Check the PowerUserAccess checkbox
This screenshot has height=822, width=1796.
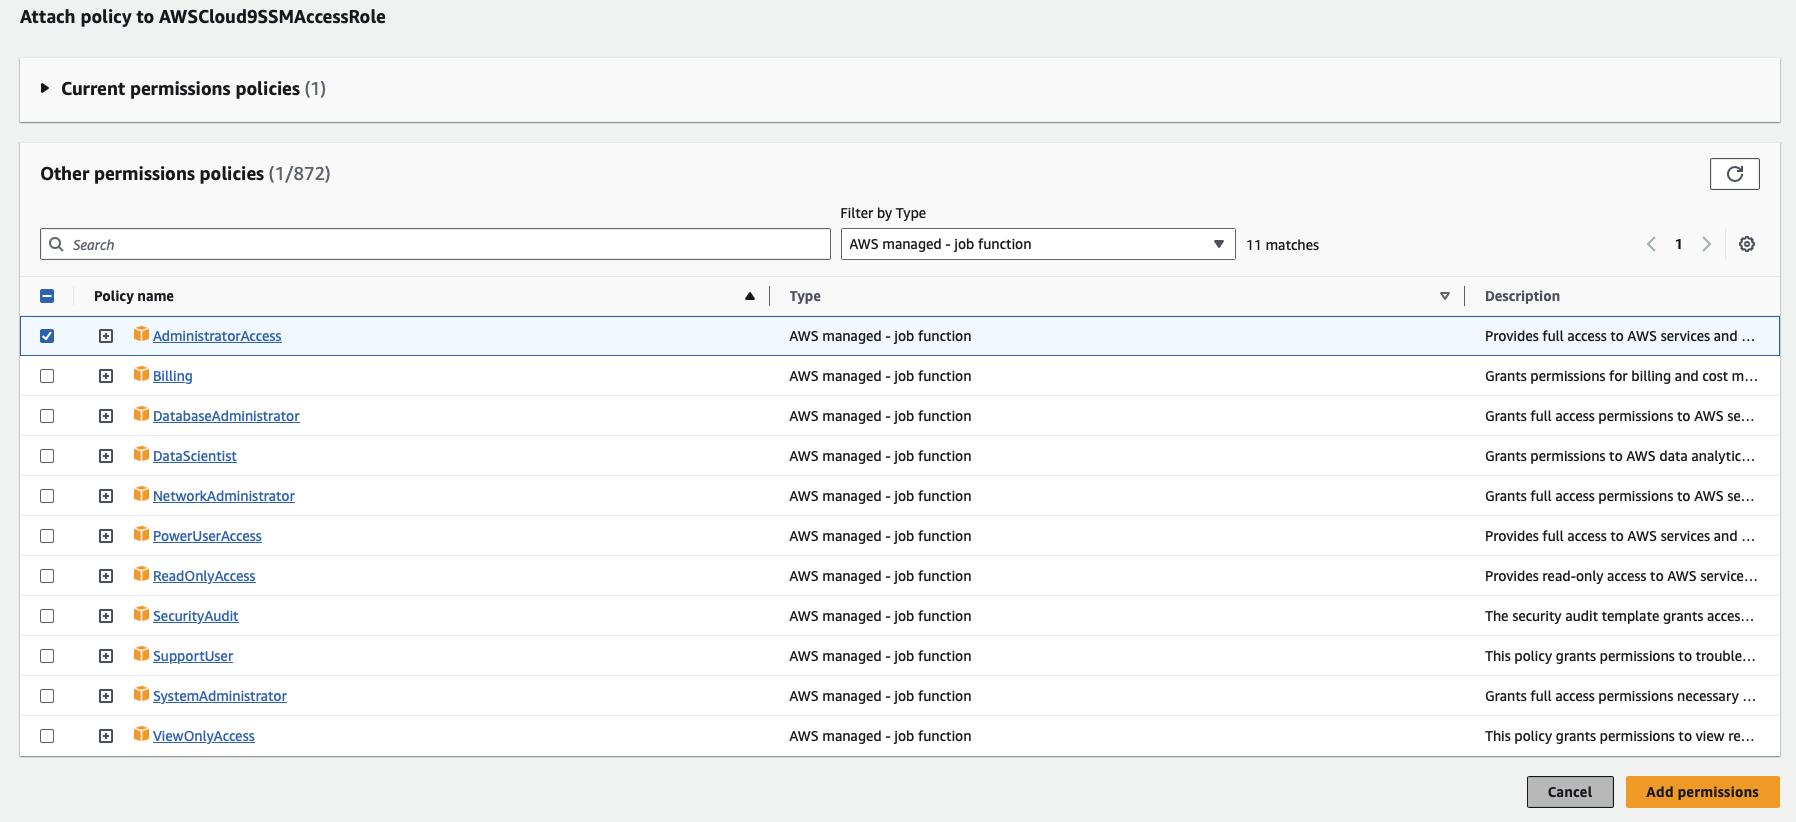tap(47, 536)
